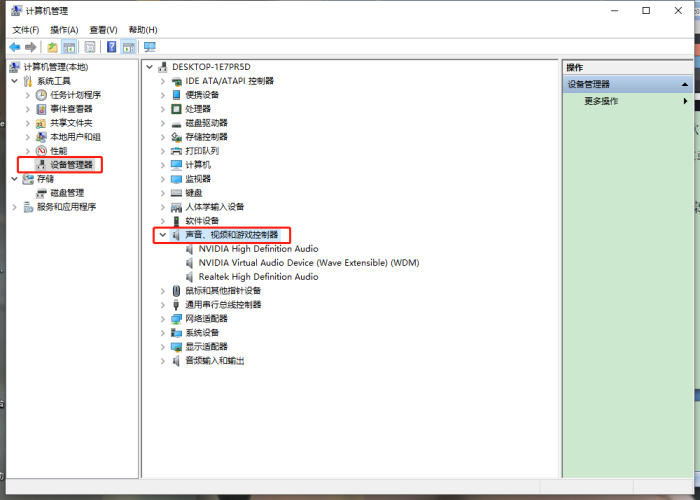The height and width of the screenshot is (500, 700).
Task: Click 更多操作 in the actions pane
Action: tap(601, 101)
